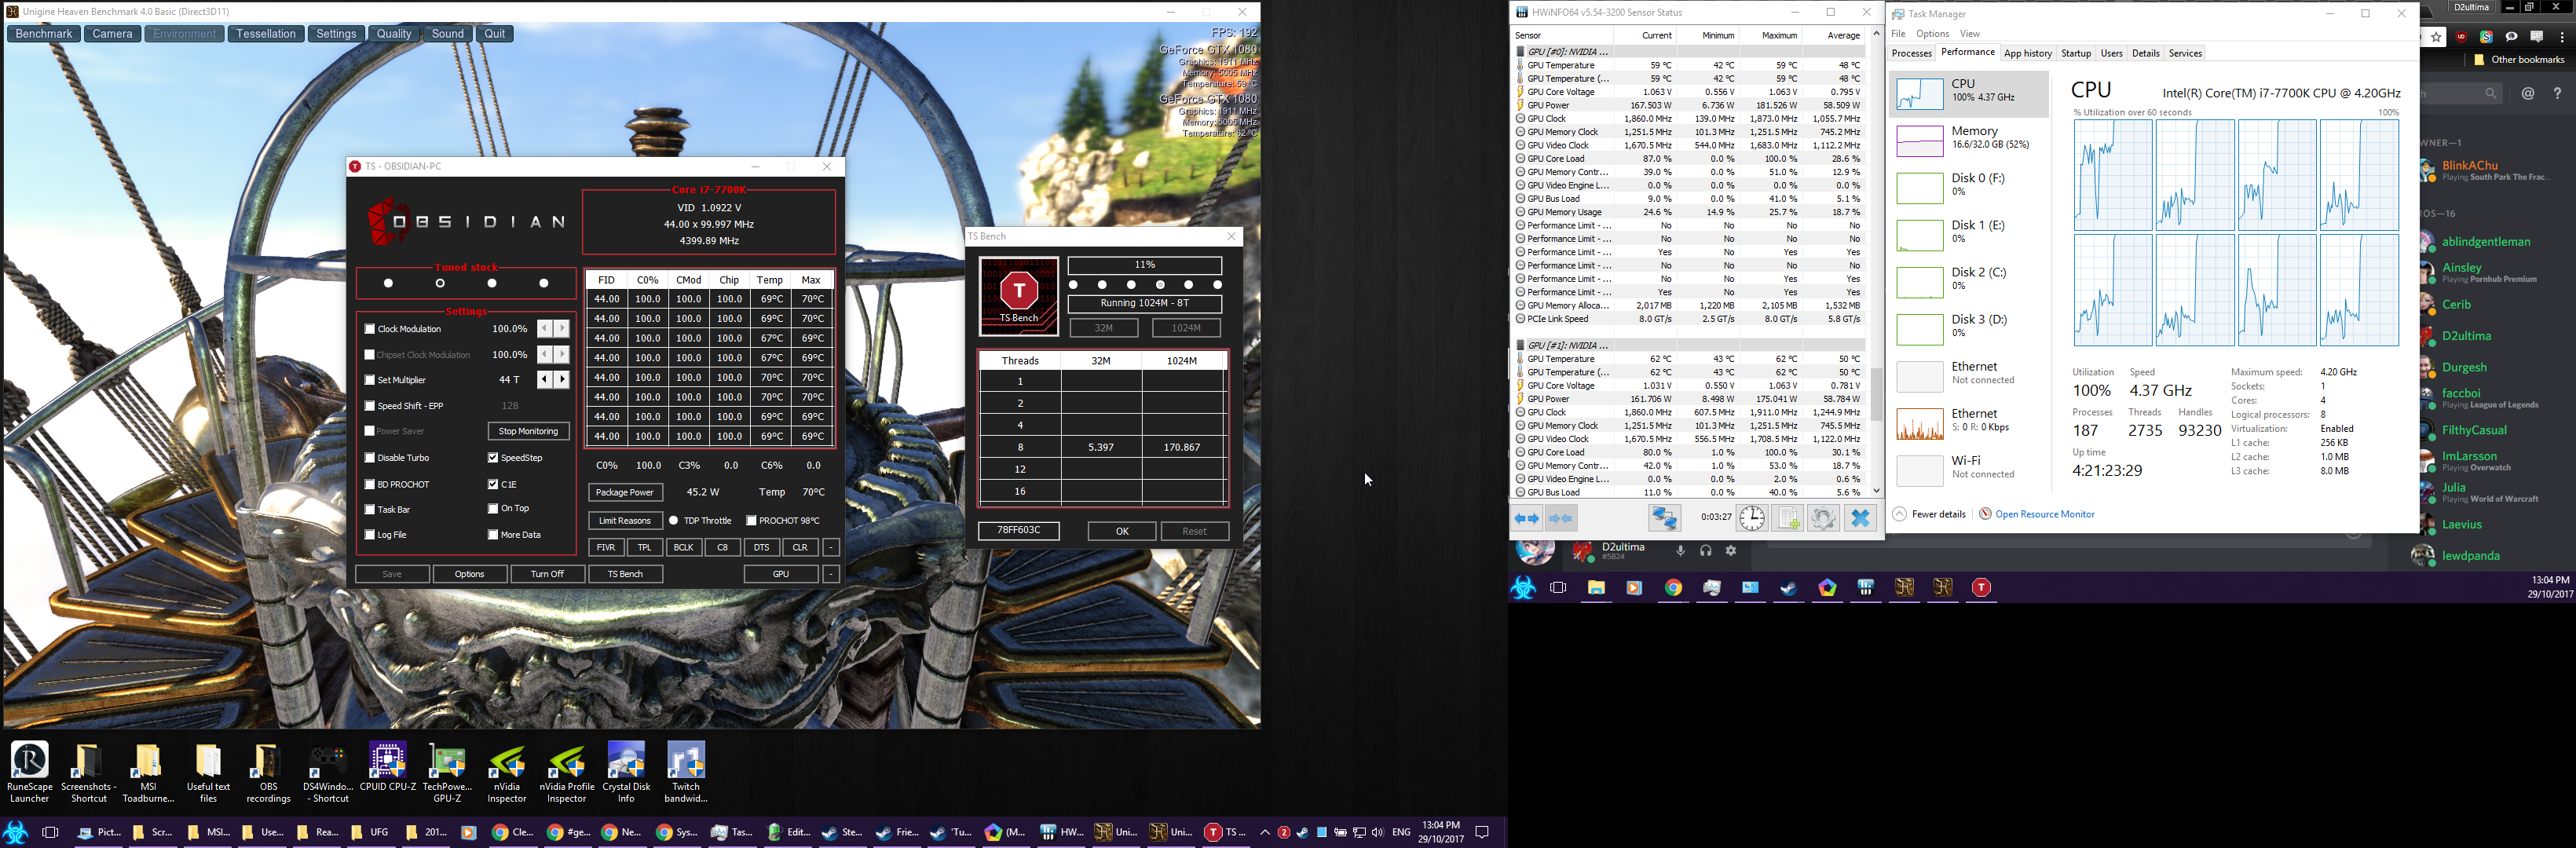Enable Disable Turbo checkbox in ThrottleStop
This screenshot has height=848, width=2576.
(370, 458)
